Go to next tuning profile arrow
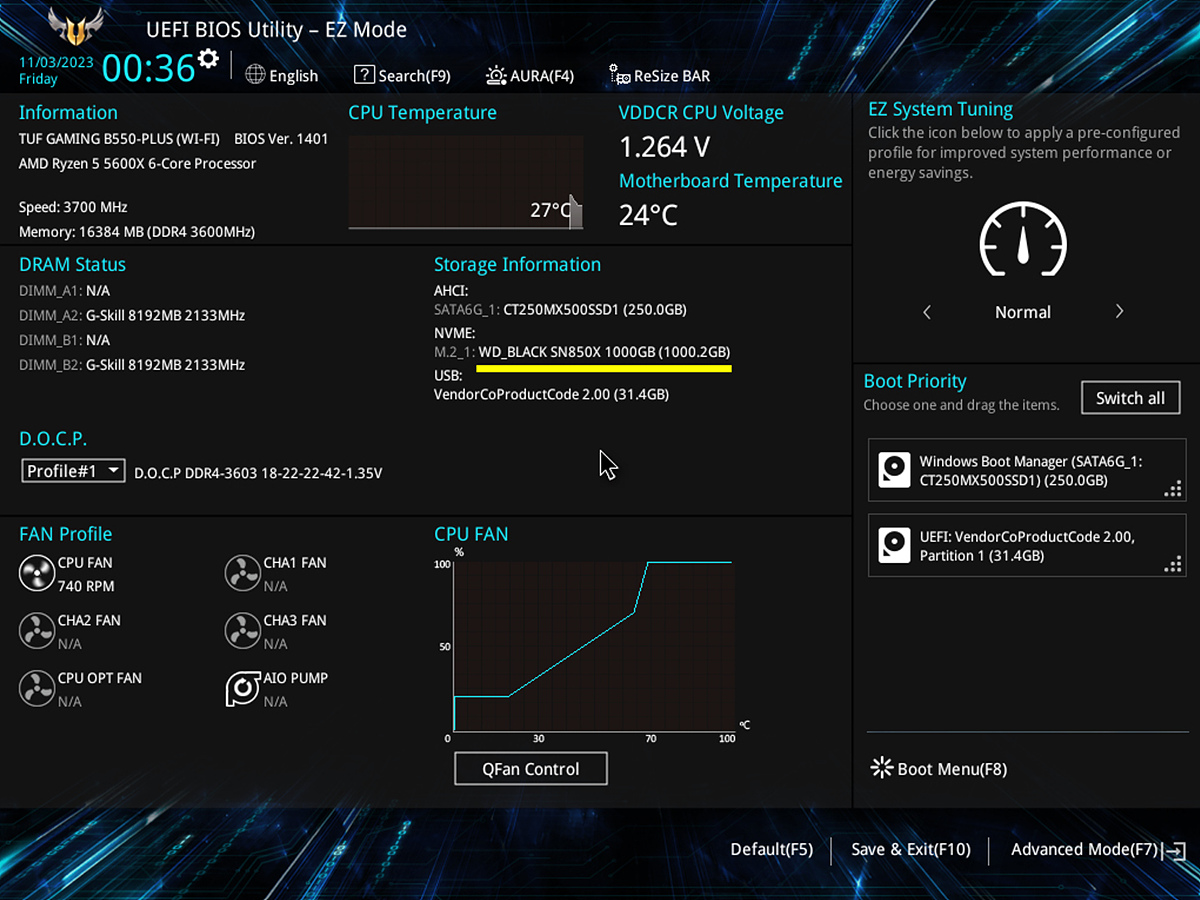The image size is (1200, 900). tap(1119, 312)
